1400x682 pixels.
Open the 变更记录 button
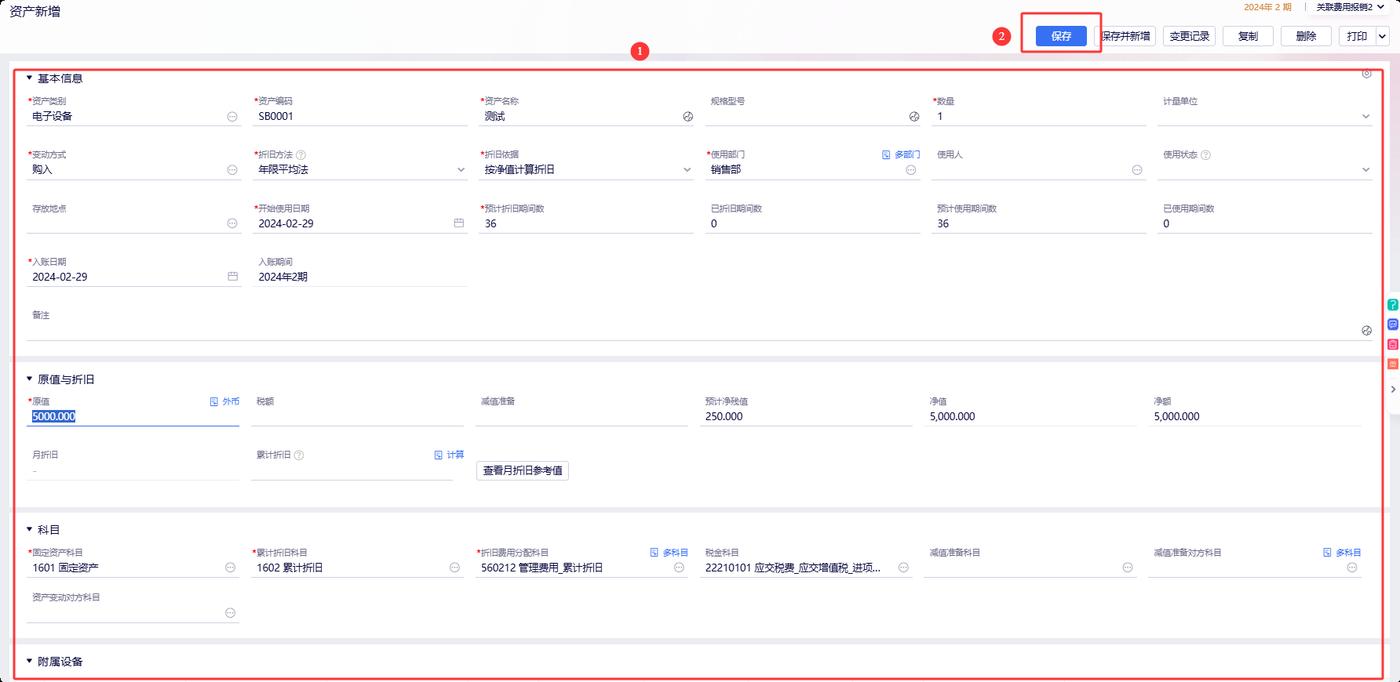1190,36
